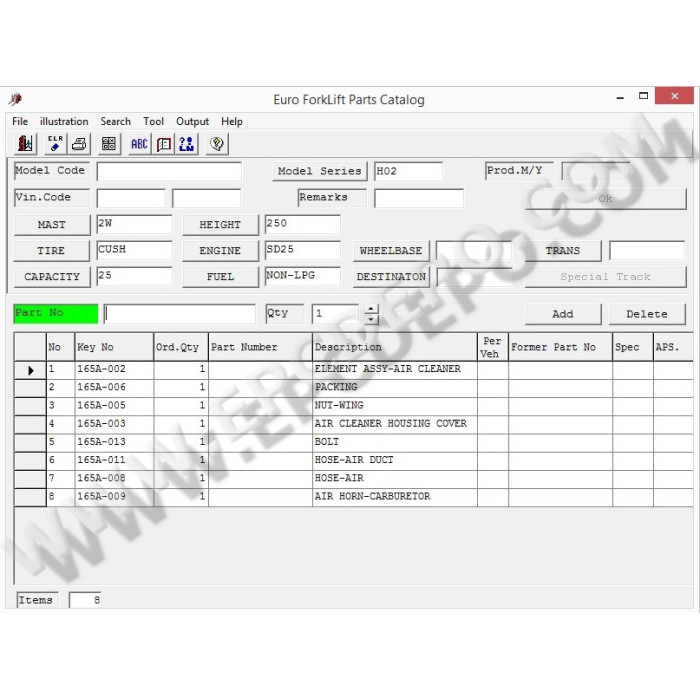Click the Model Series button
Viewport: 700px width, 700px height.
tap(320, 171)
